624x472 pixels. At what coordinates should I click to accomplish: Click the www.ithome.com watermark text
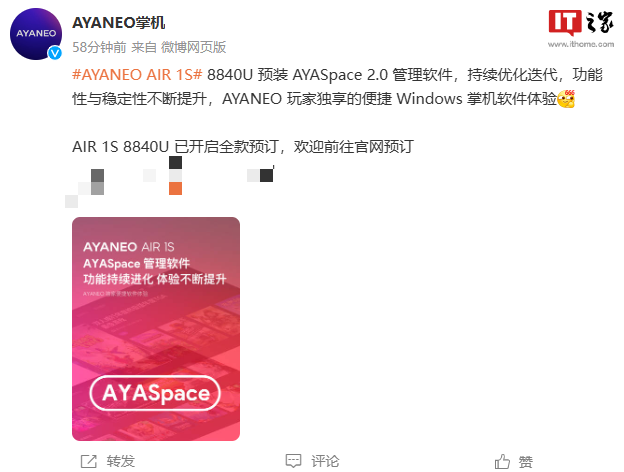click(x=581, y=44)
